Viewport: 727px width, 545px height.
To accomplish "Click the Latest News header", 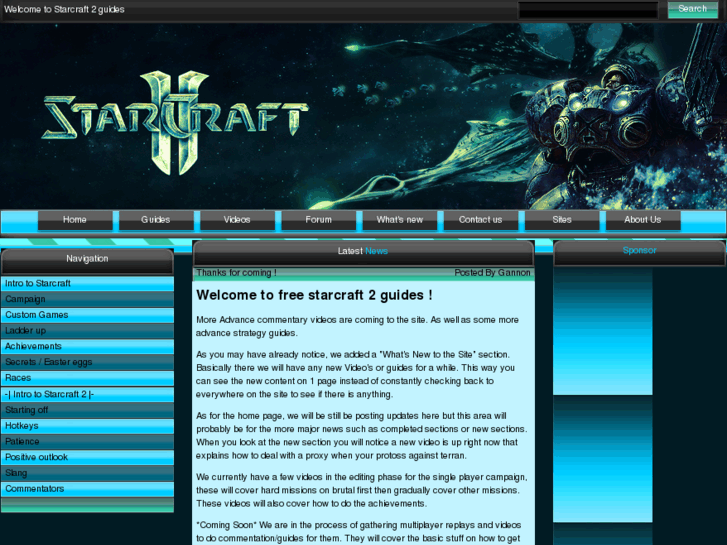I will [x=364, y=253].
